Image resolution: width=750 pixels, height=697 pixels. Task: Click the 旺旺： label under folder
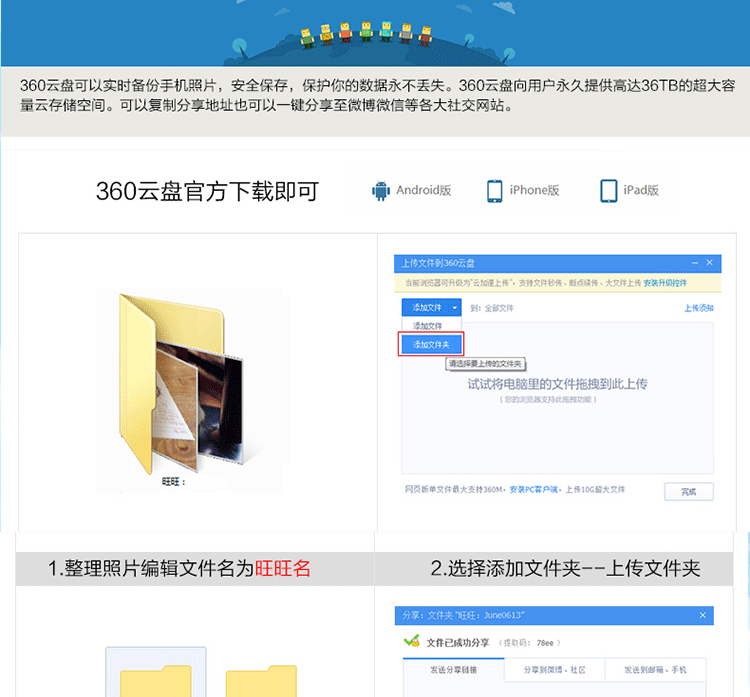pyautogui.click(x=174, y=482)
